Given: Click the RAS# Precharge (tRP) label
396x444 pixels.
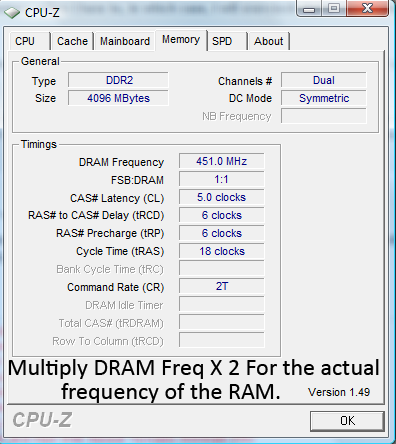Looking at the screenshot, I should coord(110,234).
